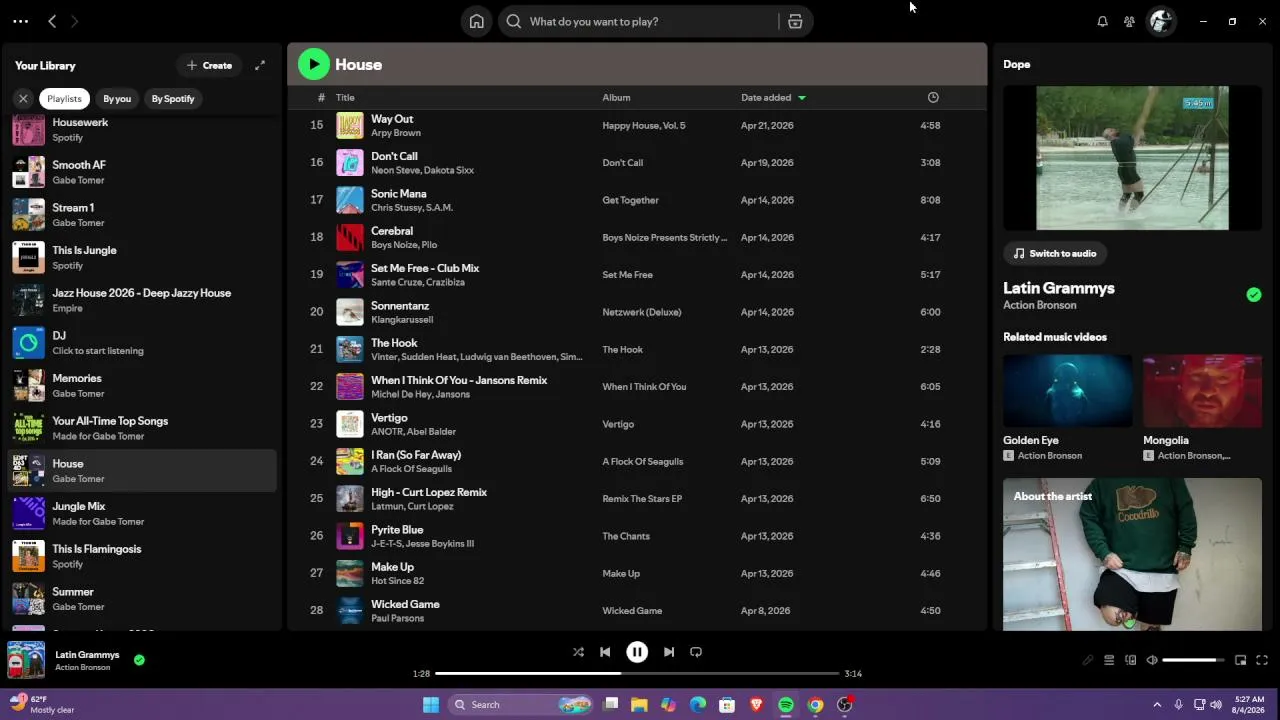Open the Golden Eye related music video
The height and width of the screenshot is (720, 1280).
point(1068,408)
